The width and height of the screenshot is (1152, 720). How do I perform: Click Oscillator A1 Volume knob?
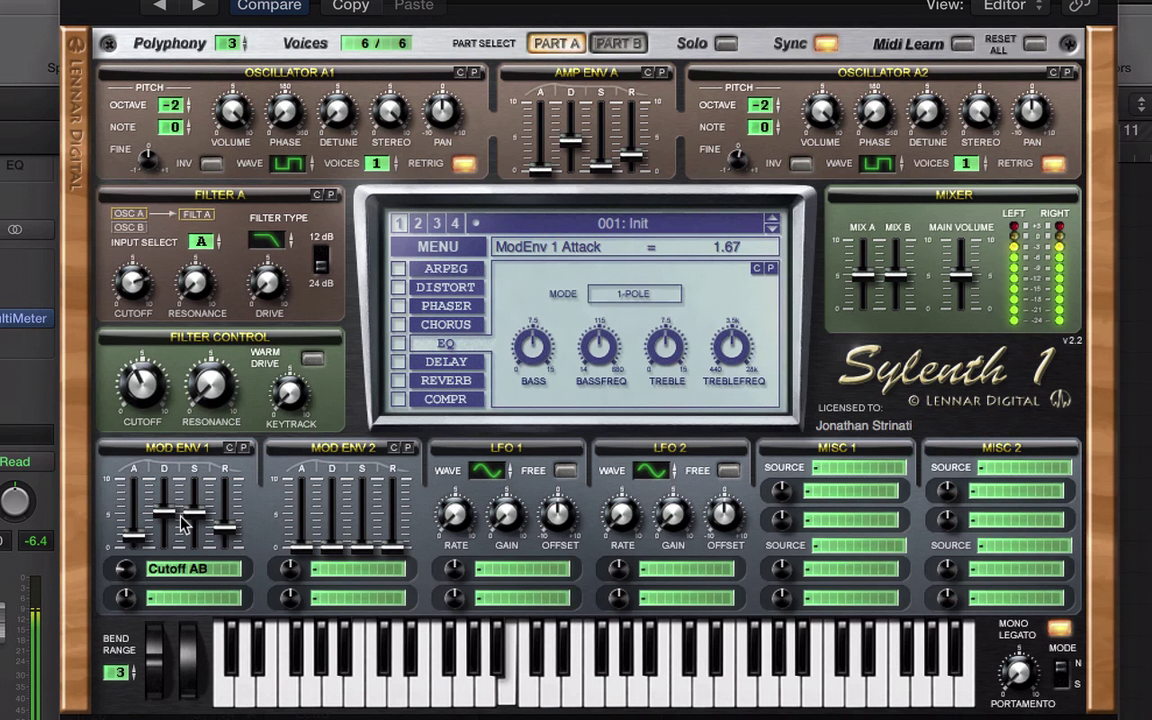pos(231,112)
